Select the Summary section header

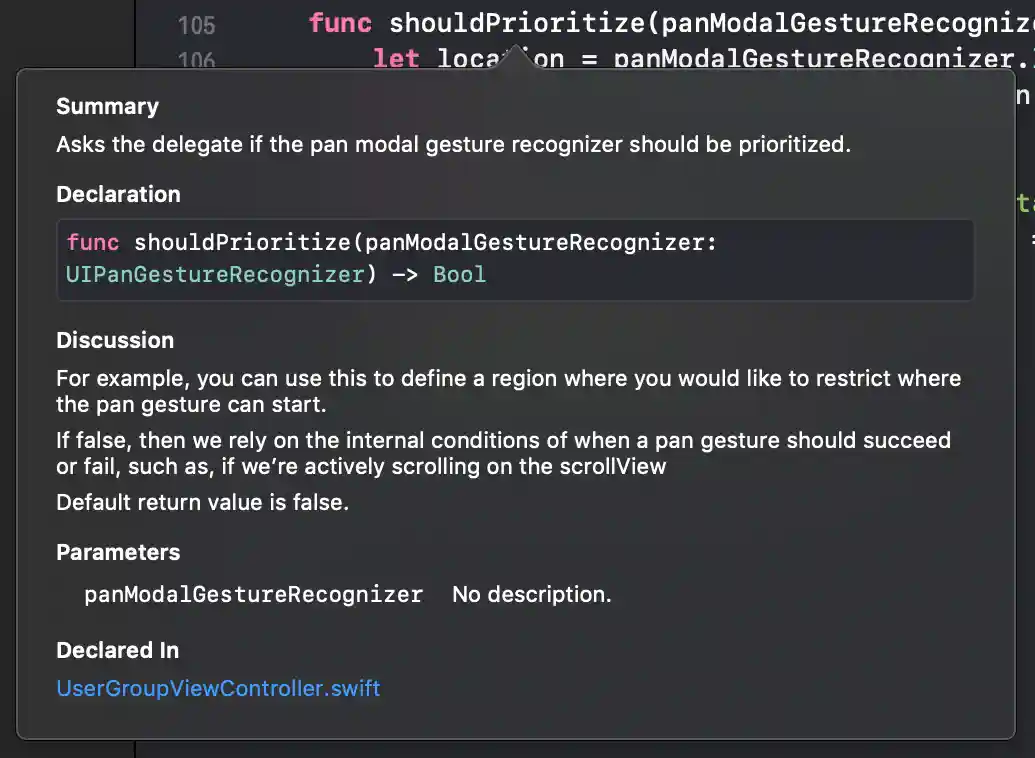coord(107,106)
